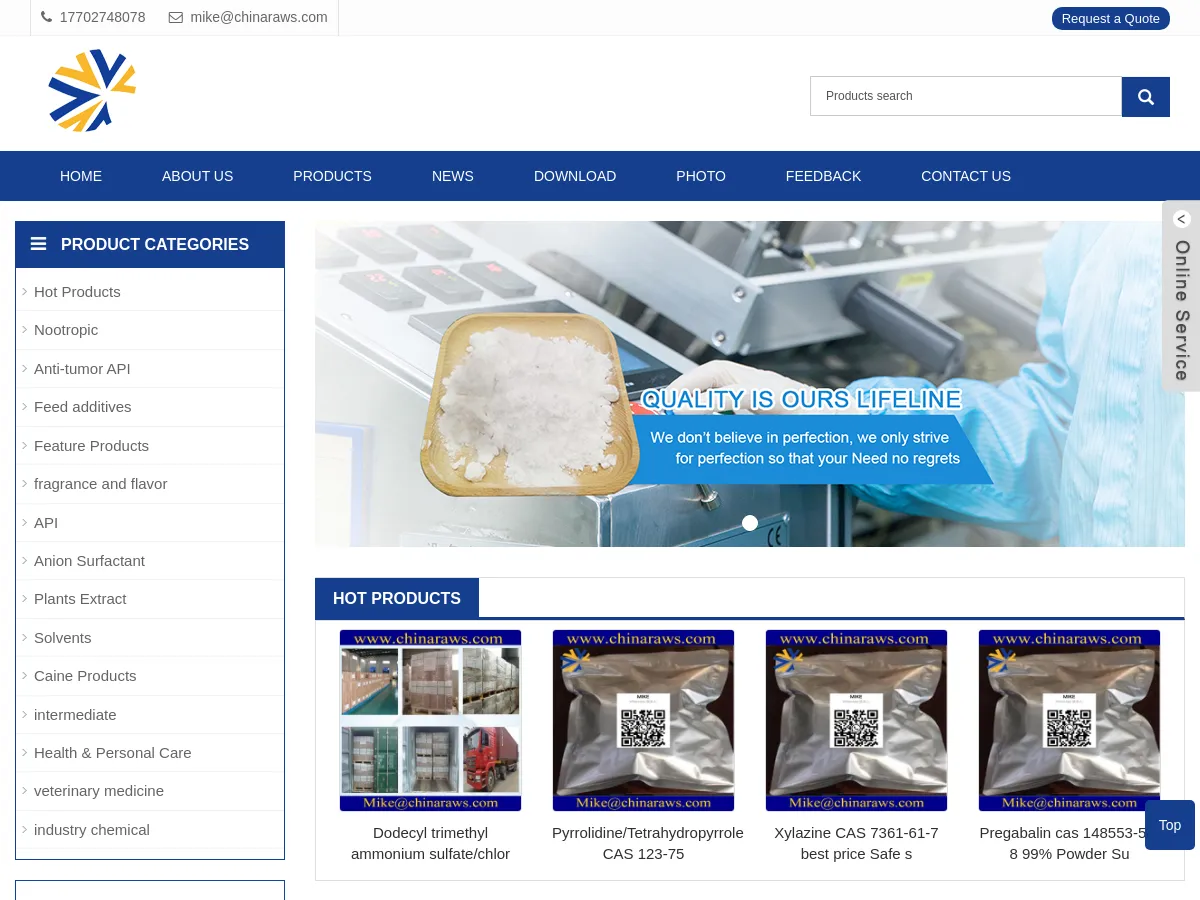Click the envelope icon beside email address

point(176,17)
